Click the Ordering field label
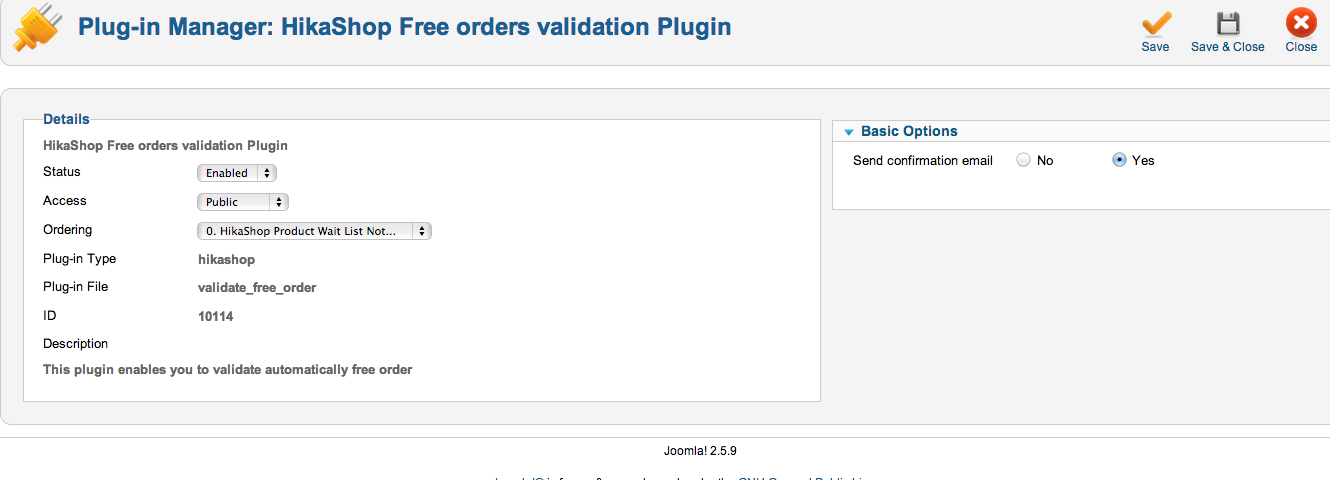The width and height of the screenshot is (1330, 480). click(67, 230)
